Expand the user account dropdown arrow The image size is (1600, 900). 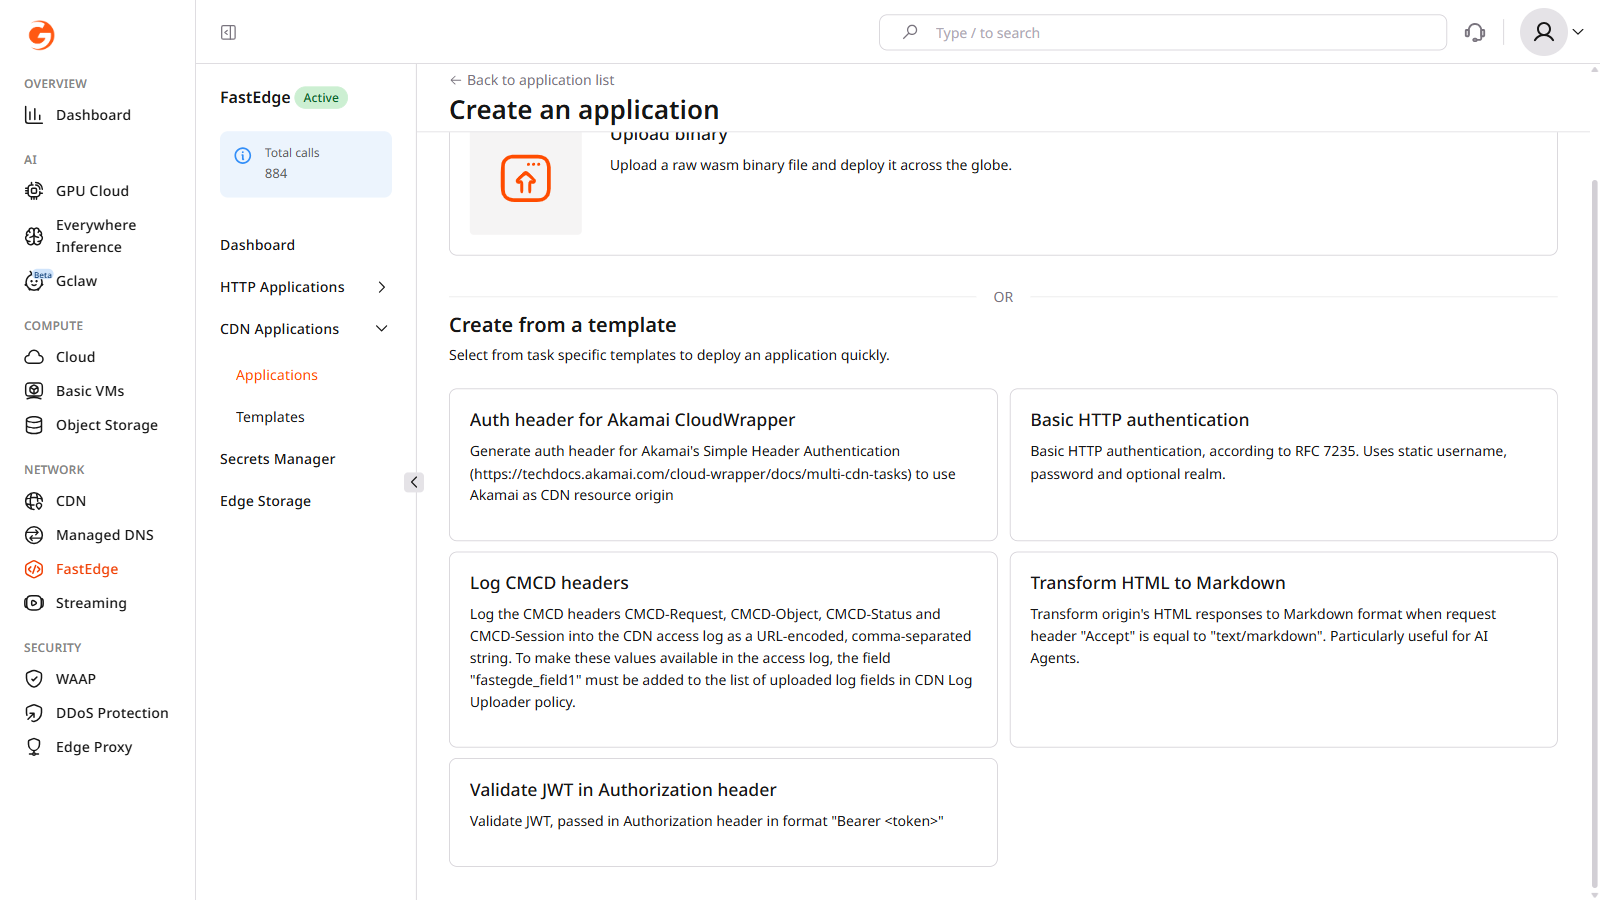click(1578, 32)
